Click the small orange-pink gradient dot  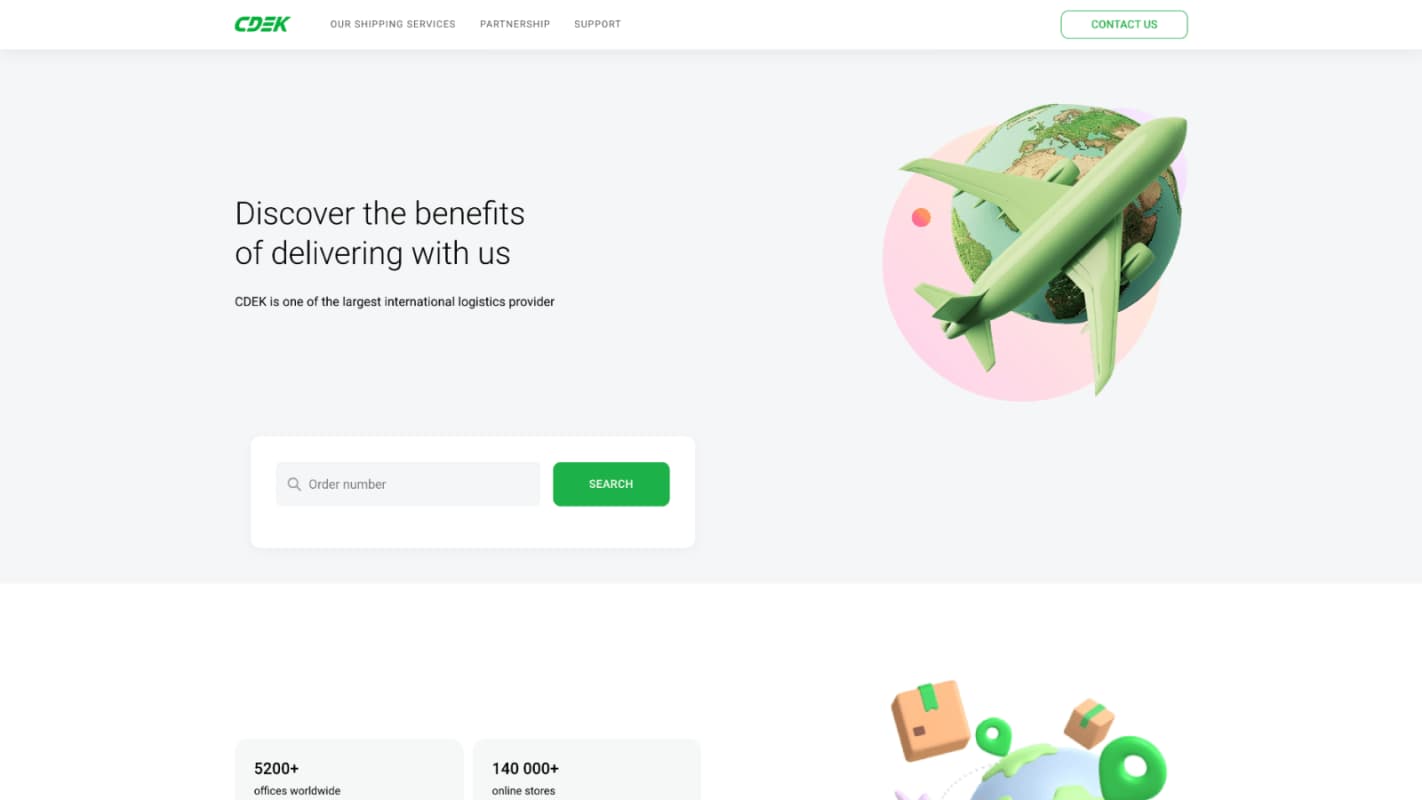pos(921,217)
